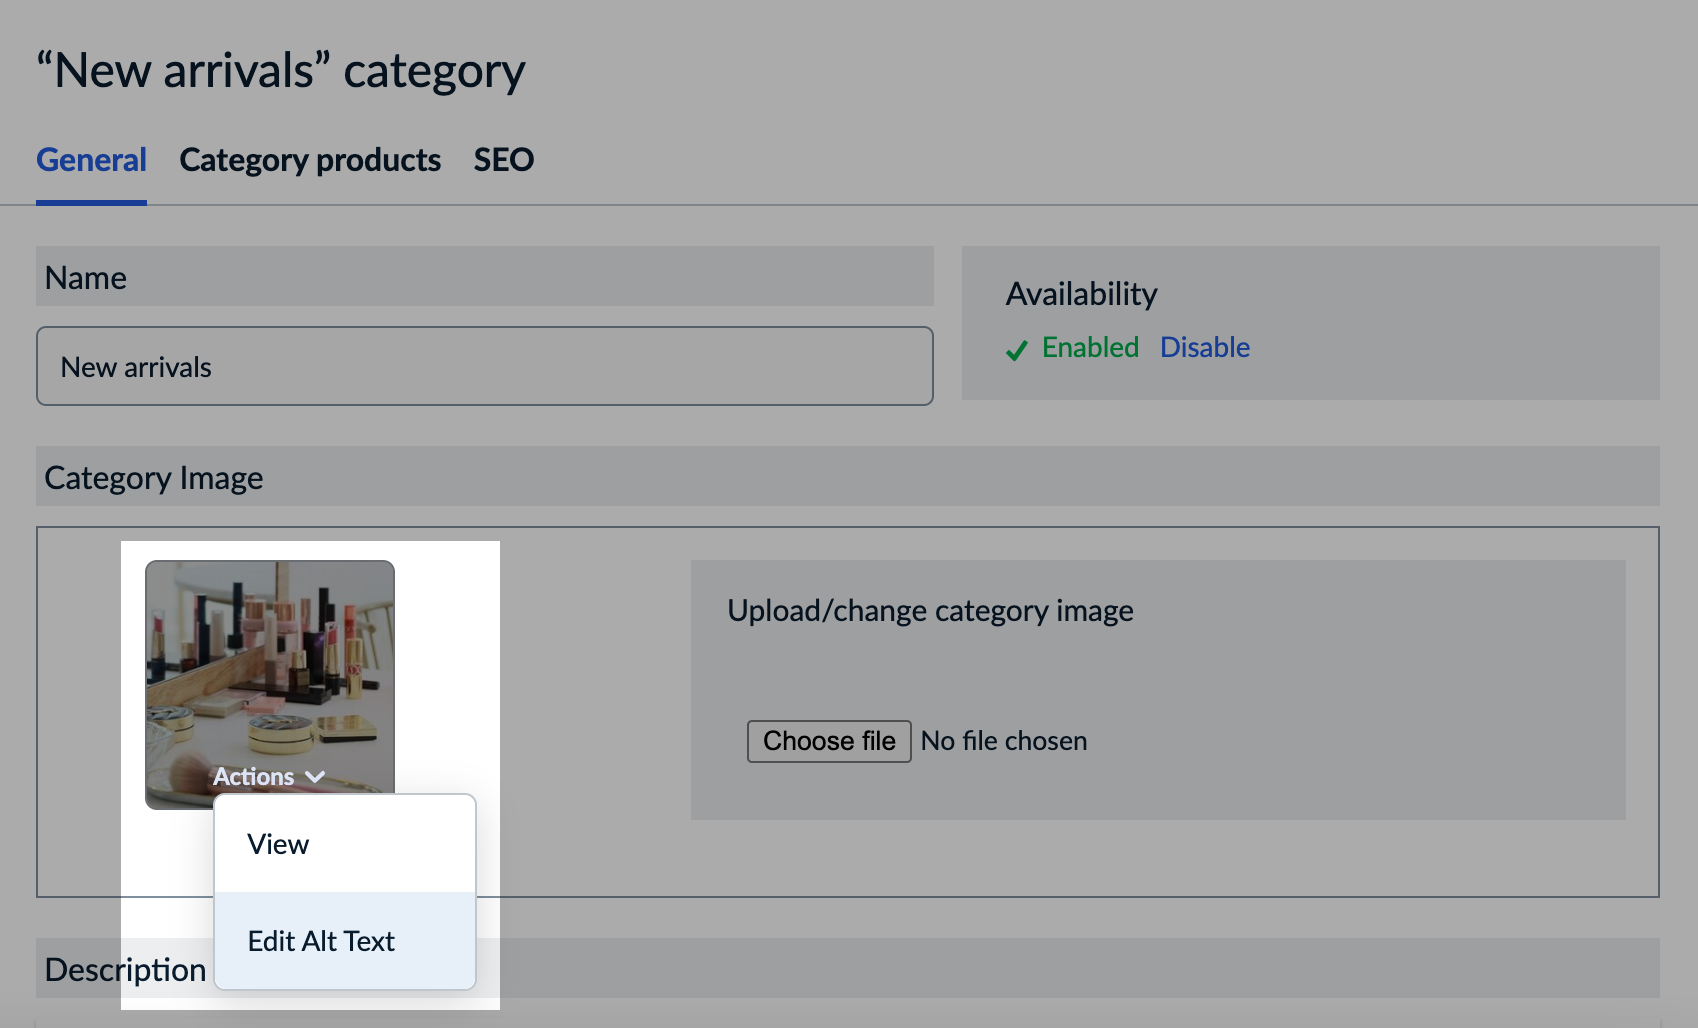Switch to the Category products tab
This screenshot has height=1028, width=1698.
click(x=310, y=160)
